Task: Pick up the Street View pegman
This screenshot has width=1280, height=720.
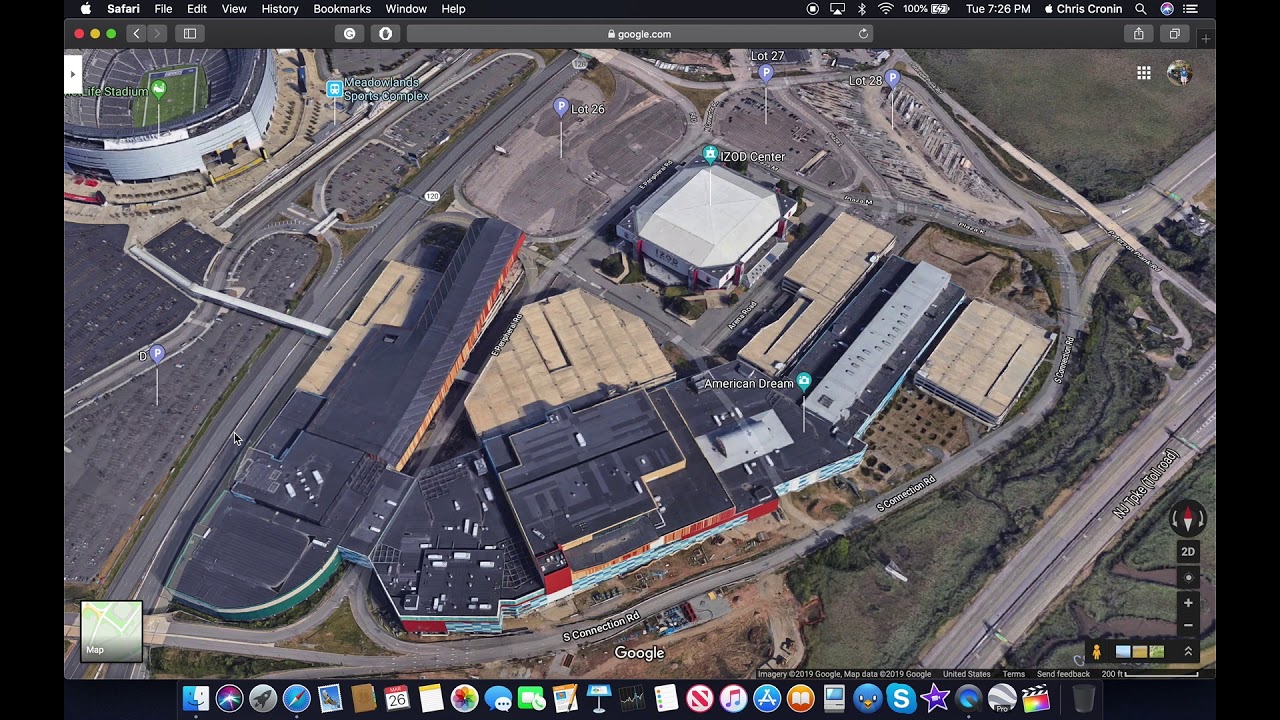Action: (1097, 652)
